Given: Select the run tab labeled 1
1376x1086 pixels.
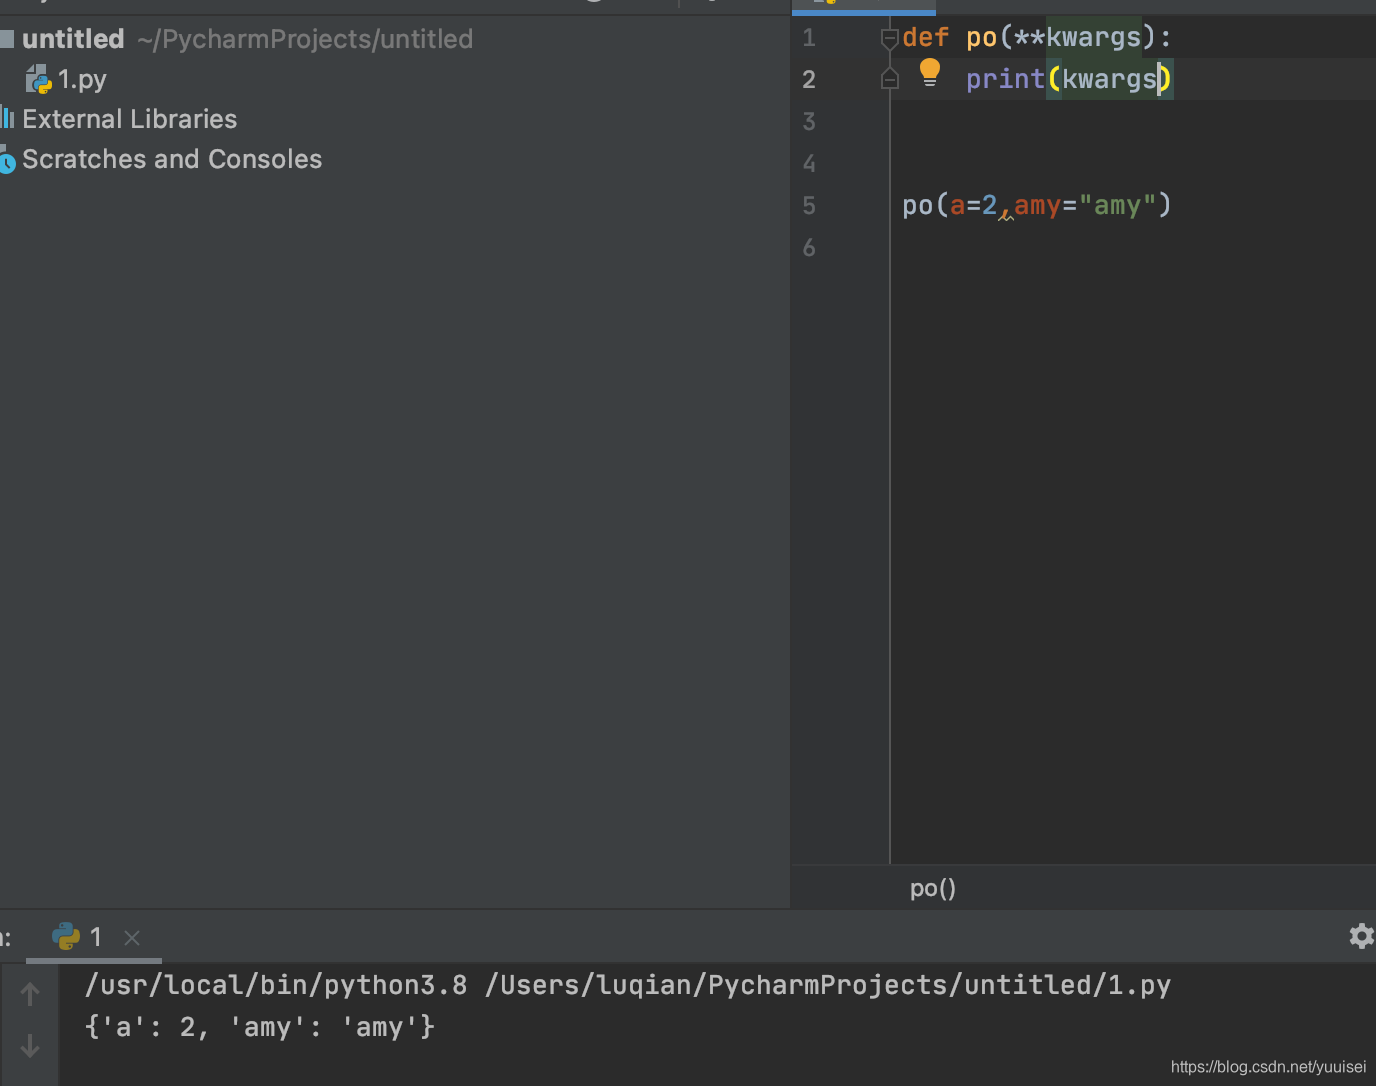Looking at the screenshot, I should (x=95, y=937).
